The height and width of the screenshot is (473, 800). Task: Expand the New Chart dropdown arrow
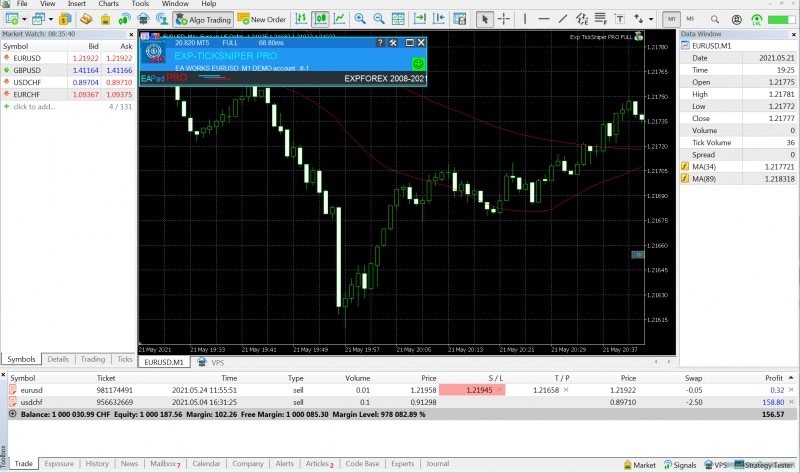pyautogui.click(x=24, y=19)
